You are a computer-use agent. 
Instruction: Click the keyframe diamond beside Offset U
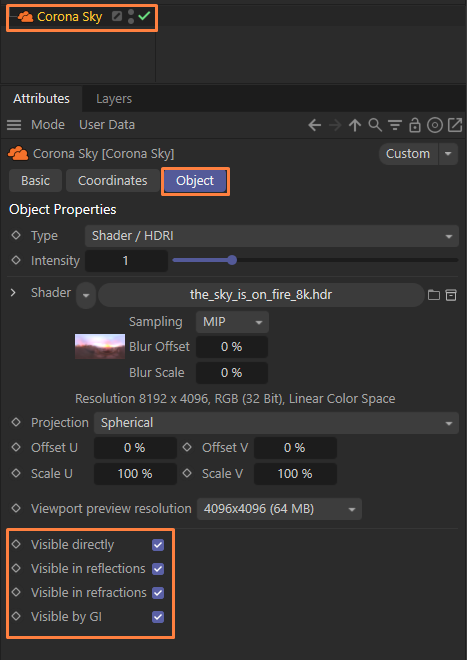click(x=16, y=447)
